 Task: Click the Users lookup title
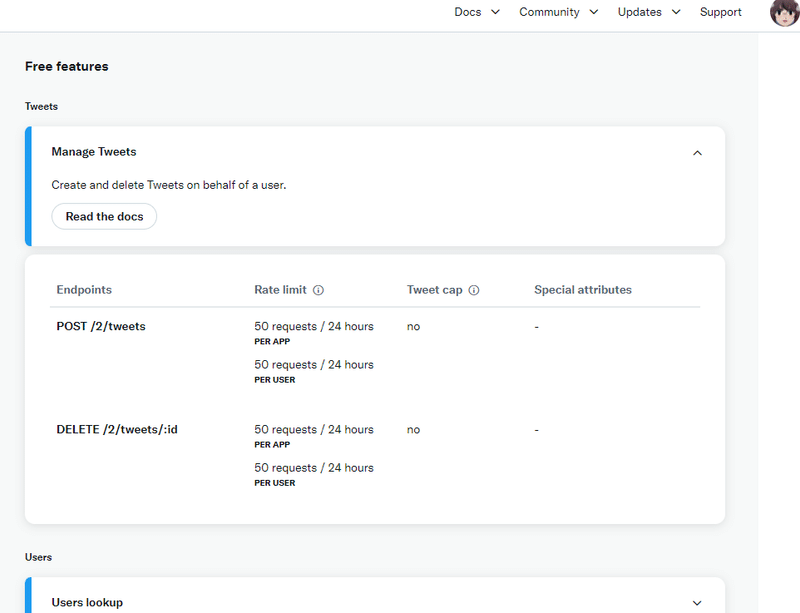[x=87, y=602]
